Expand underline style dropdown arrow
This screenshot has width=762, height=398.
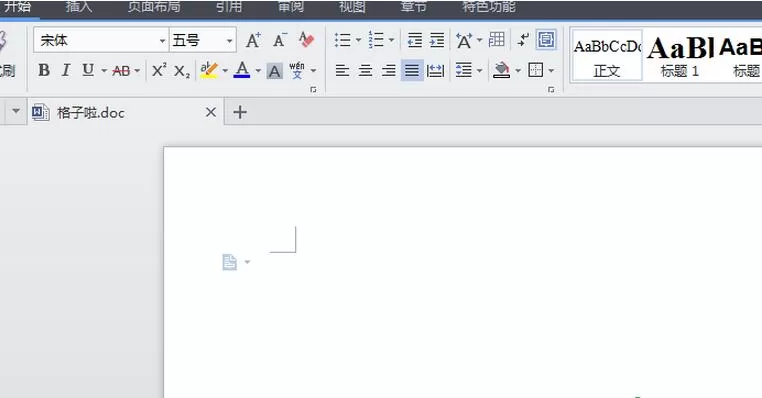pos(104,71)
